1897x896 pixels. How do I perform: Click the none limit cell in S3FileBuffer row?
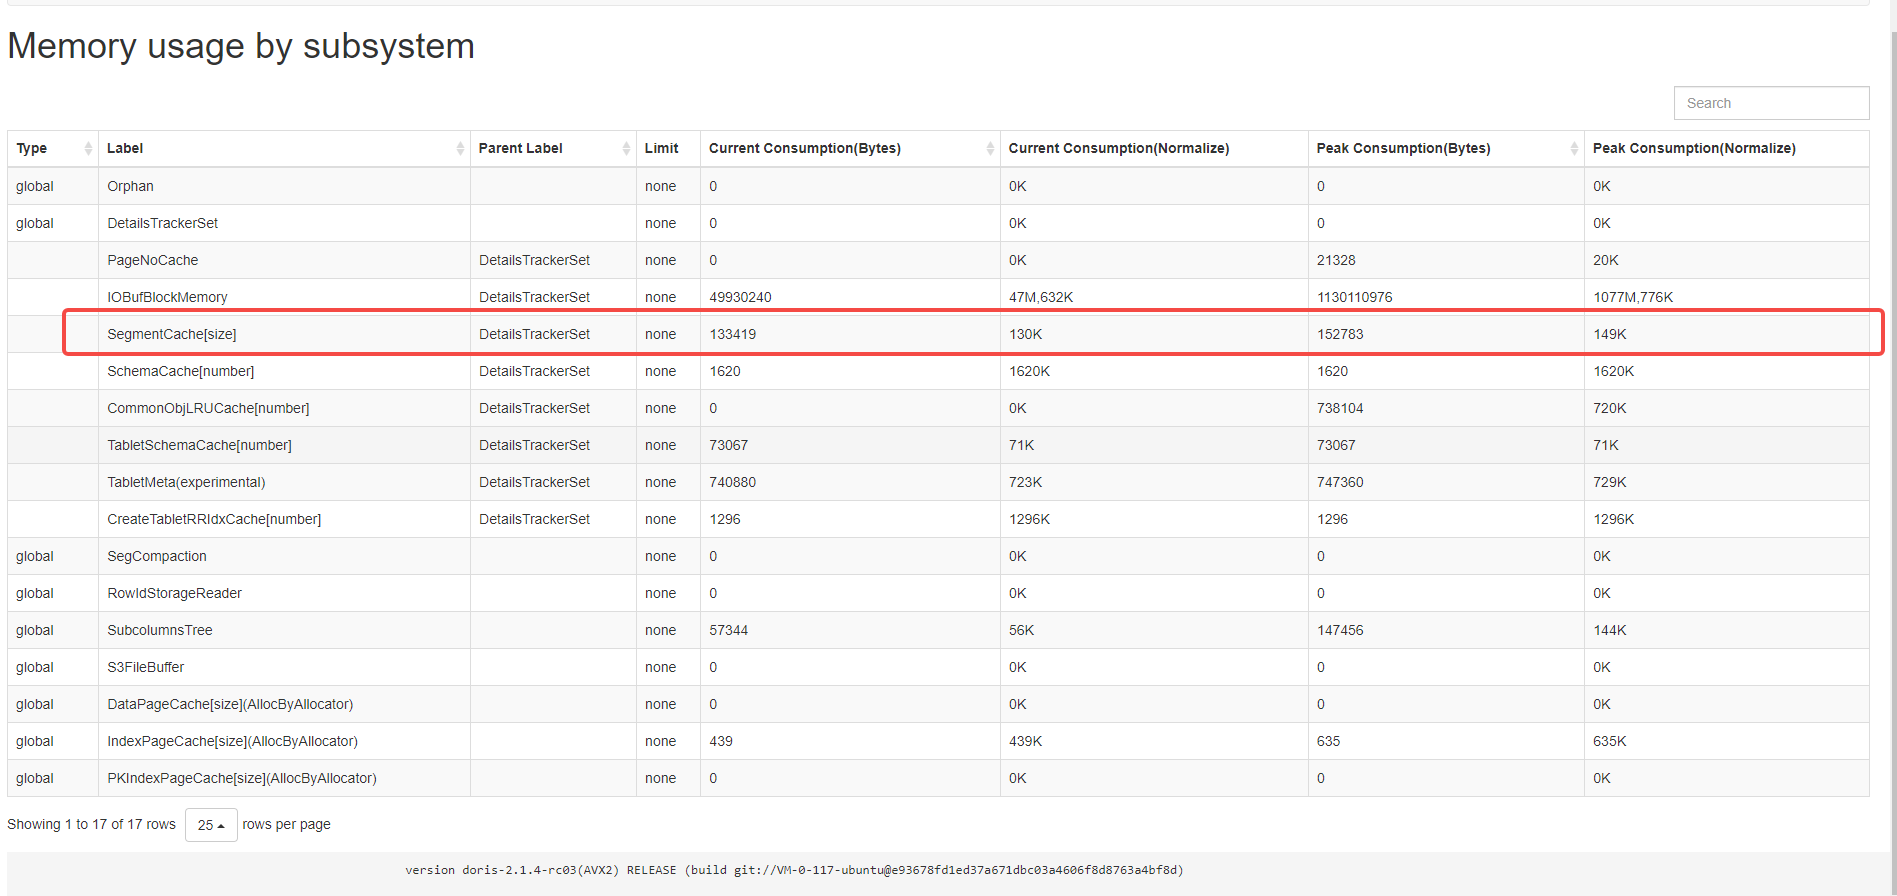pyautogui.click(x=668, y=667)
